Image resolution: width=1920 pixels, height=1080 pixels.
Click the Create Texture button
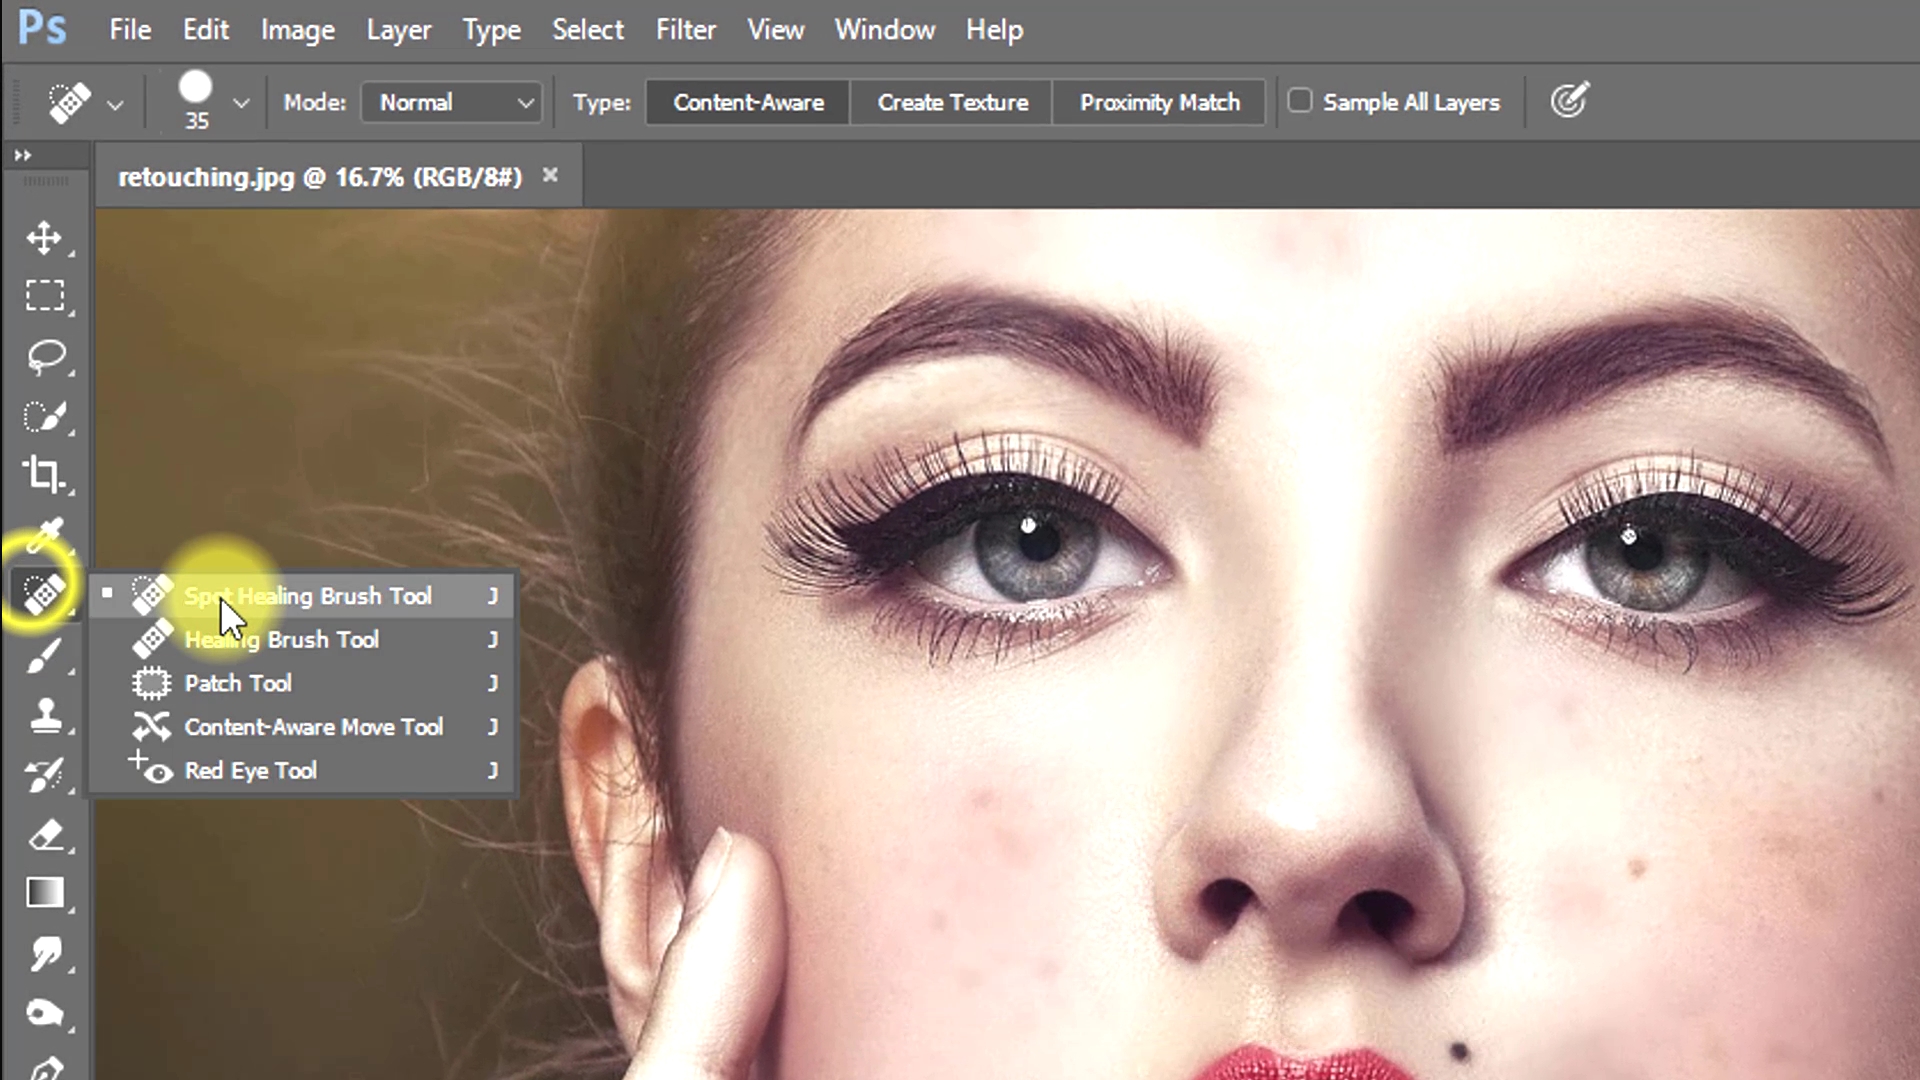[x=952, y=102]
